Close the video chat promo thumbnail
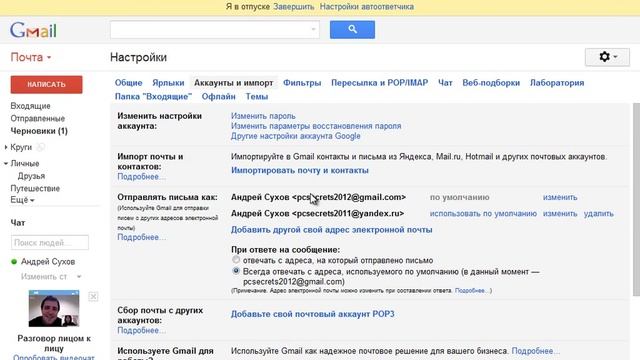 [93, 297]
